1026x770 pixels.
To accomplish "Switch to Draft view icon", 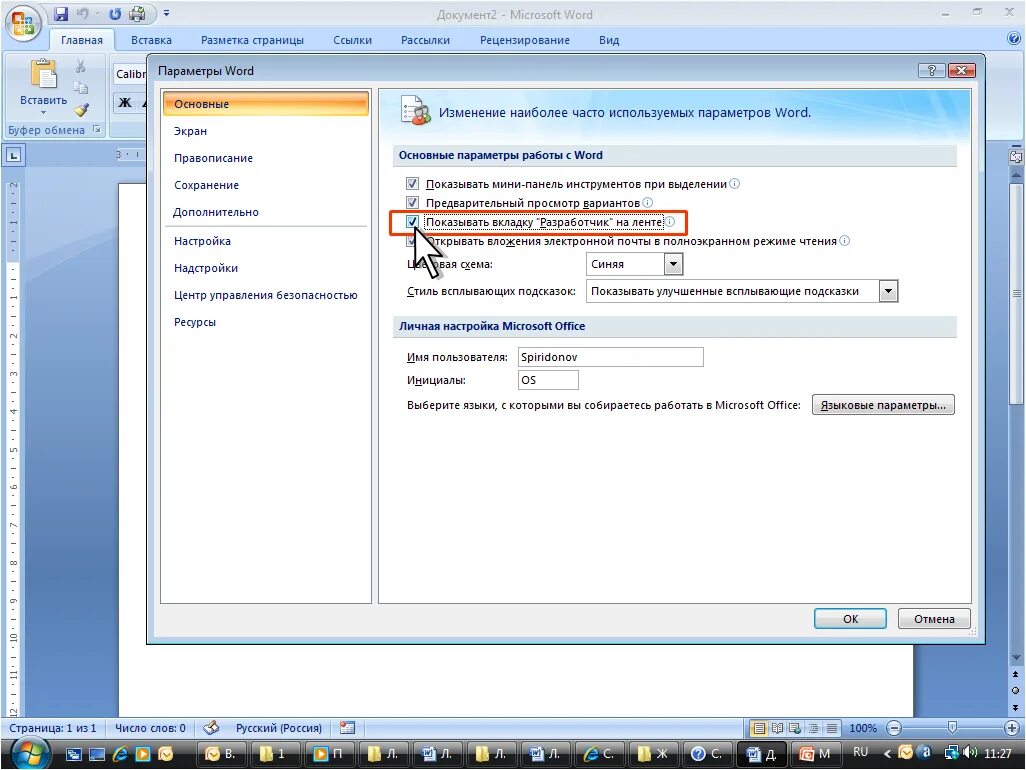I will click(x=832, y=728).
